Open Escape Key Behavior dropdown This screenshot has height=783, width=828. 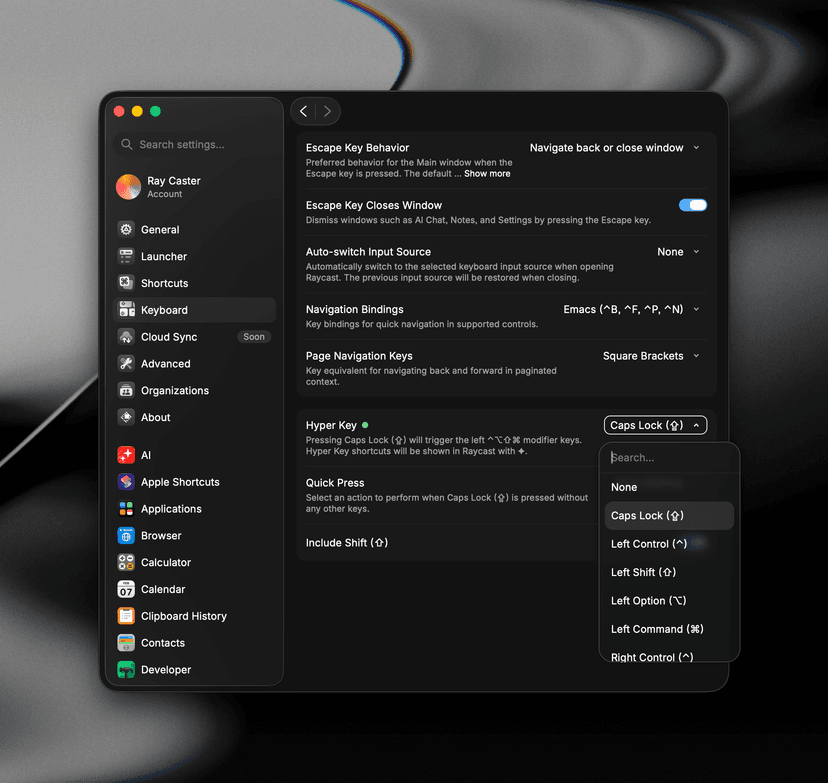(x=615, y=148)
